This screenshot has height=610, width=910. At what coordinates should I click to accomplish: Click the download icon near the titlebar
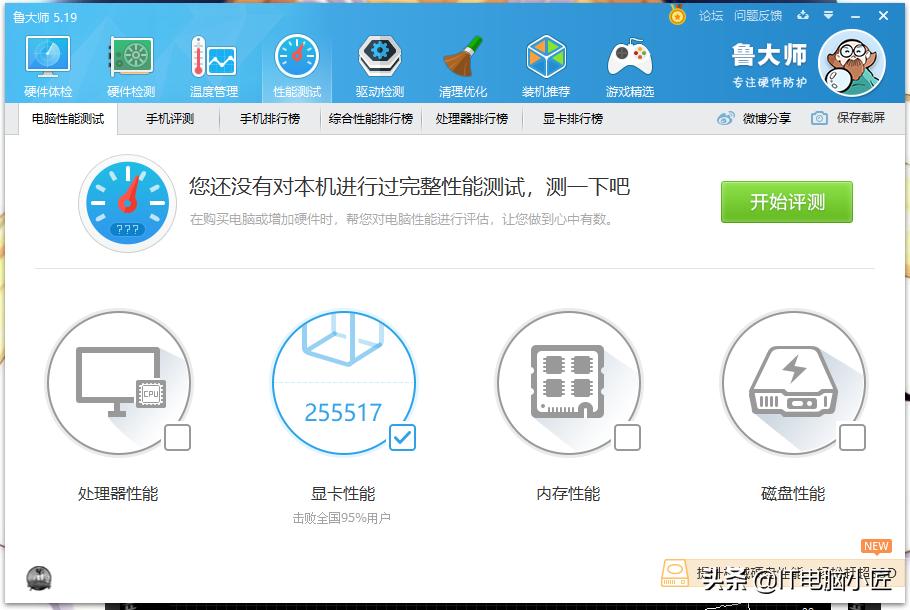coord(803,16)
